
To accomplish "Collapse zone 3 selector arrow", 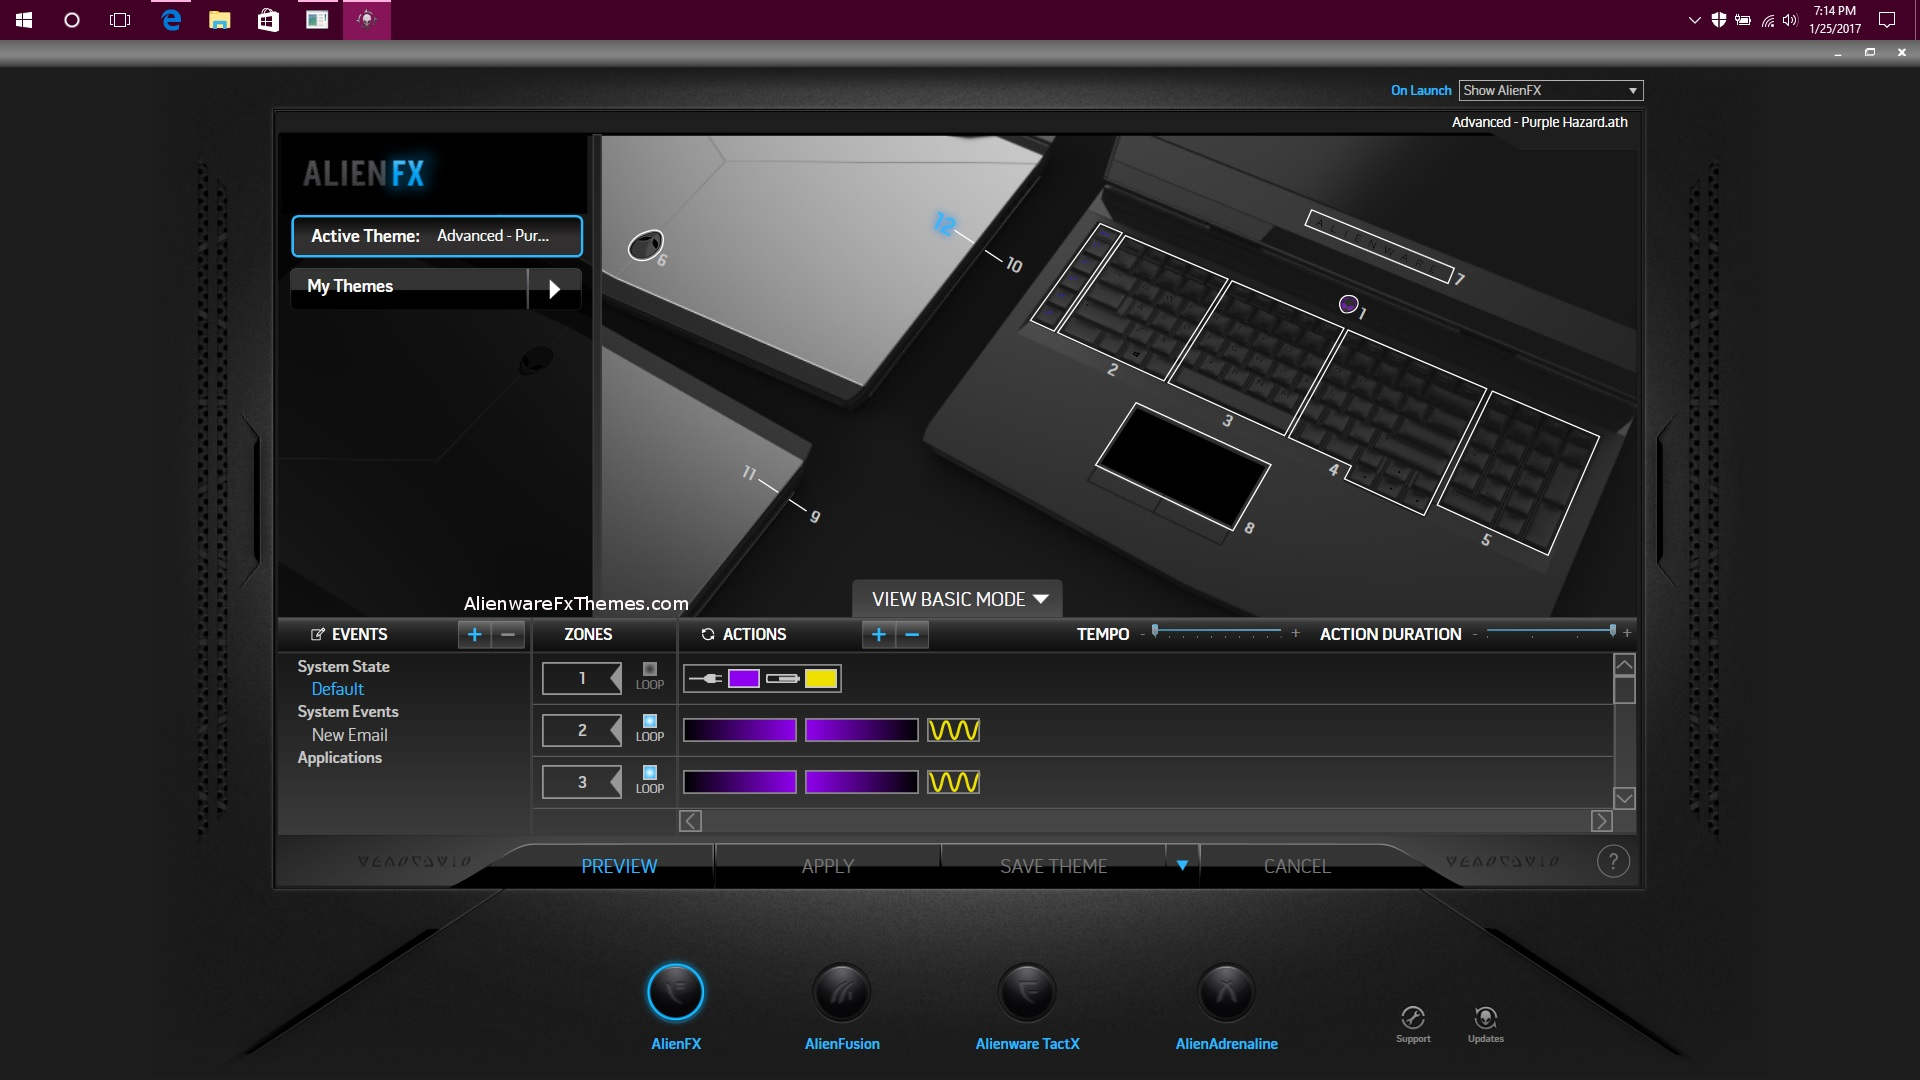I will tap(616, 782).
